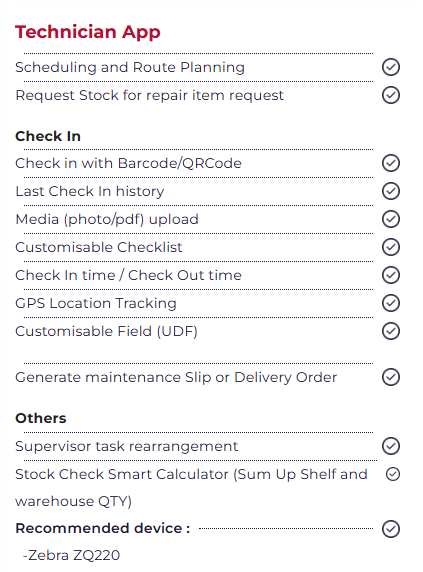Screen dimensions: 423x572
Task: Click the Scheduling and Route Planning label
Action: click(x=130, y=67)
